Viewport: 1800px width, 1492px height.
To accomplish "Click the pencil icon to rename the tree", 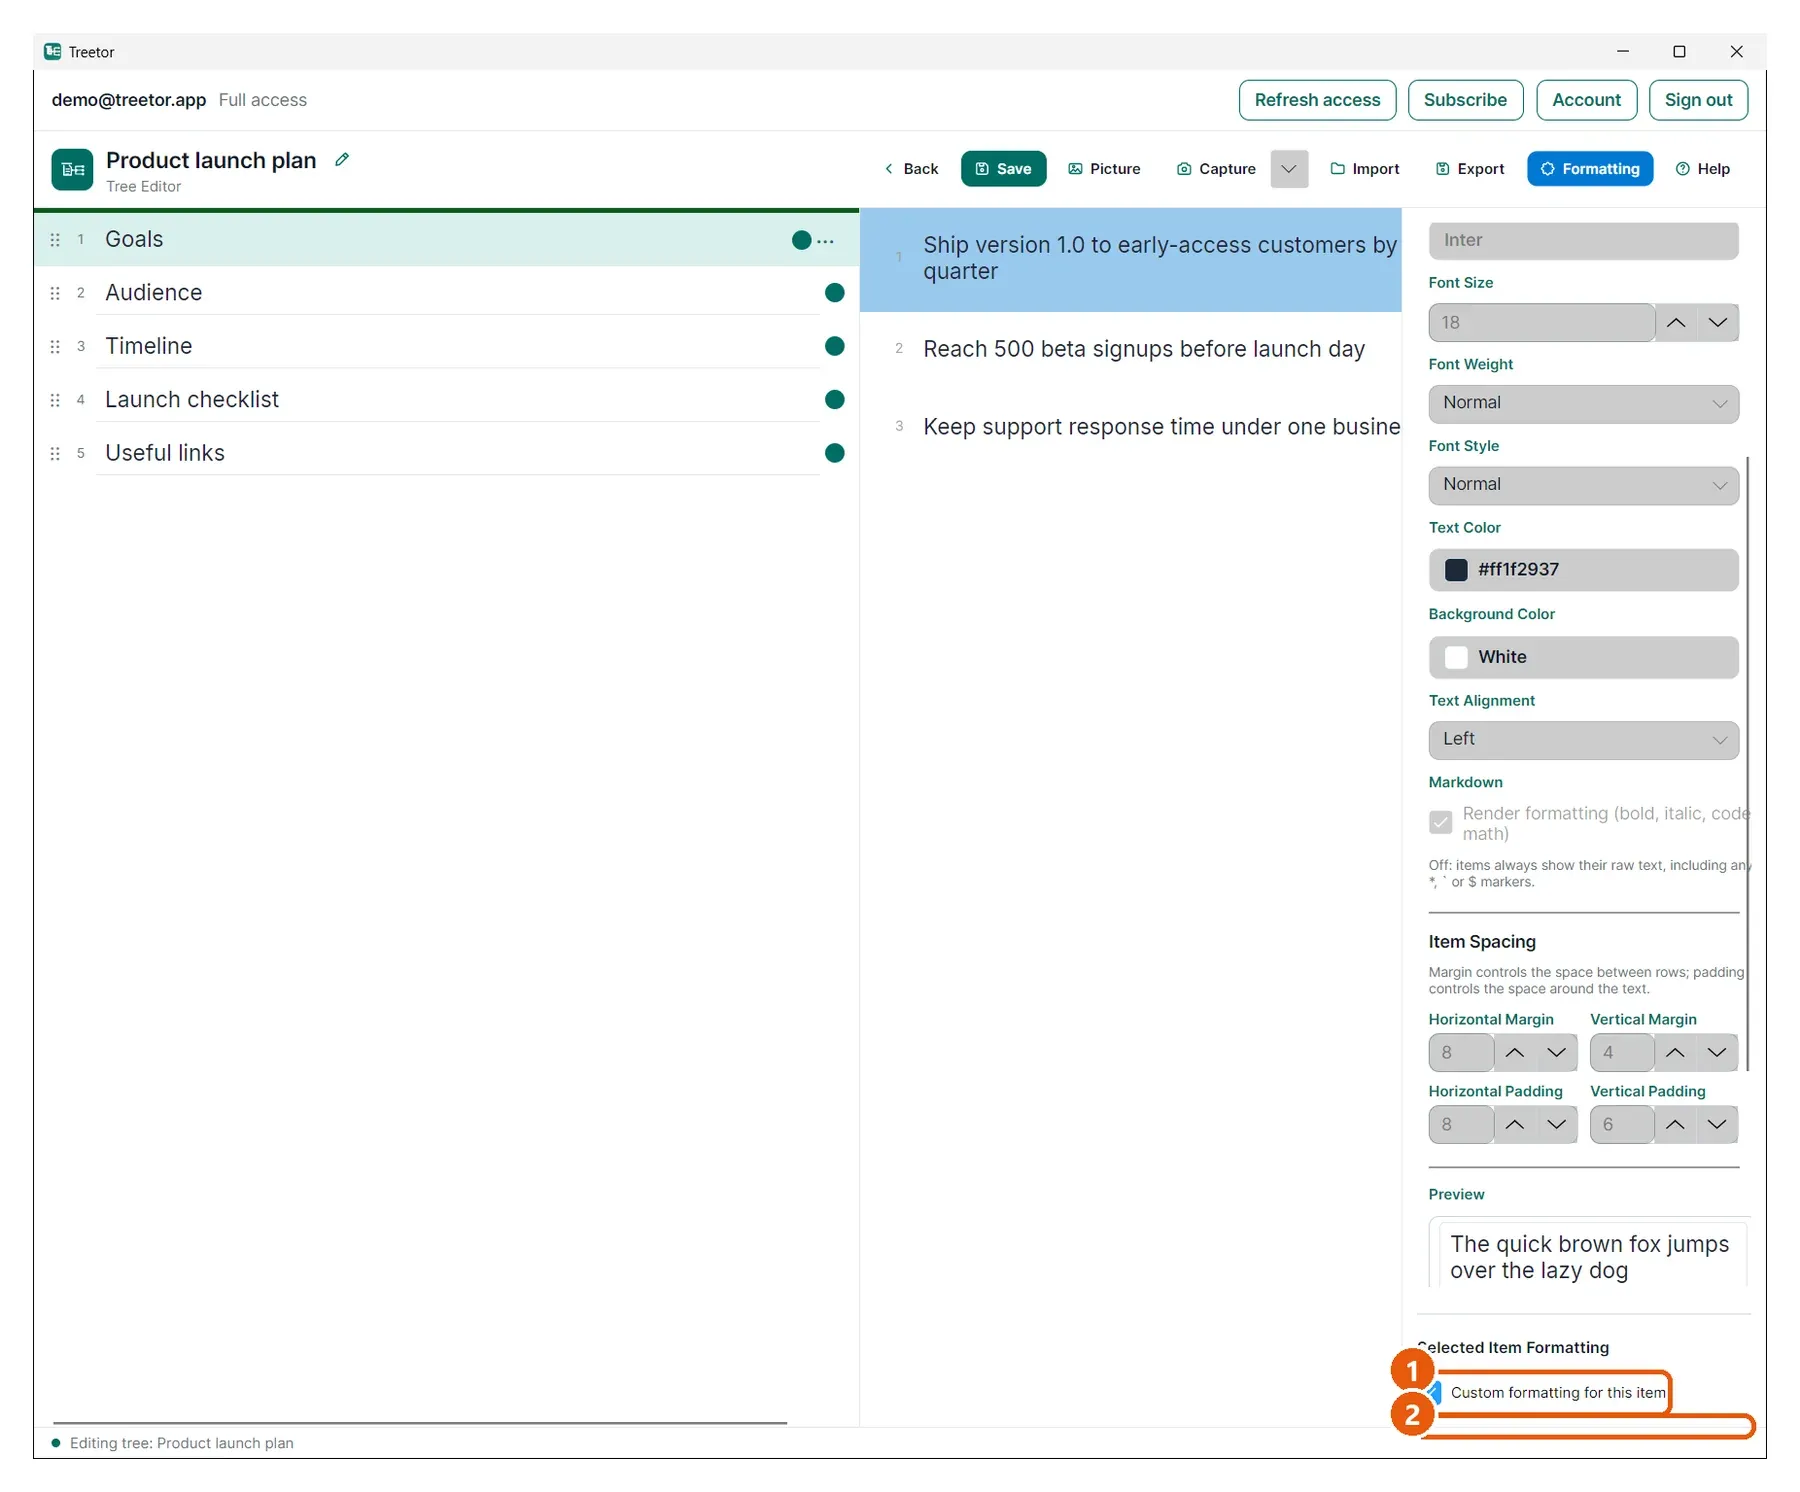I will click(x=342, y=160).
